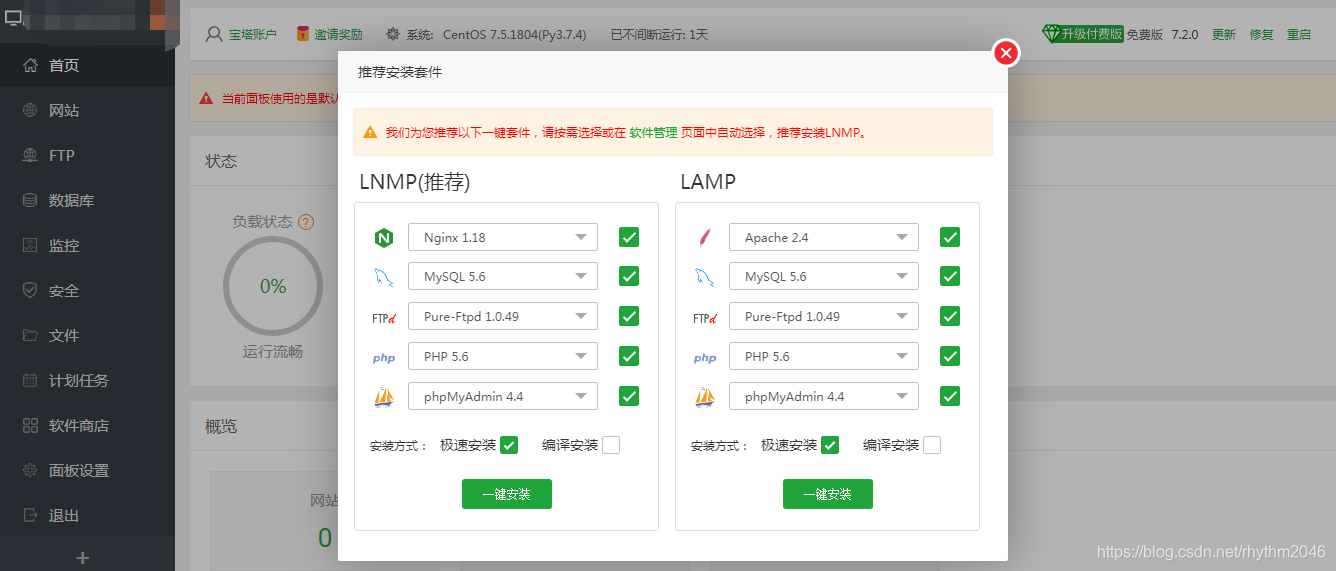Click 邀请奖励 link
The height and width of the screenshot is (571, 1336).
pos(338,34)
